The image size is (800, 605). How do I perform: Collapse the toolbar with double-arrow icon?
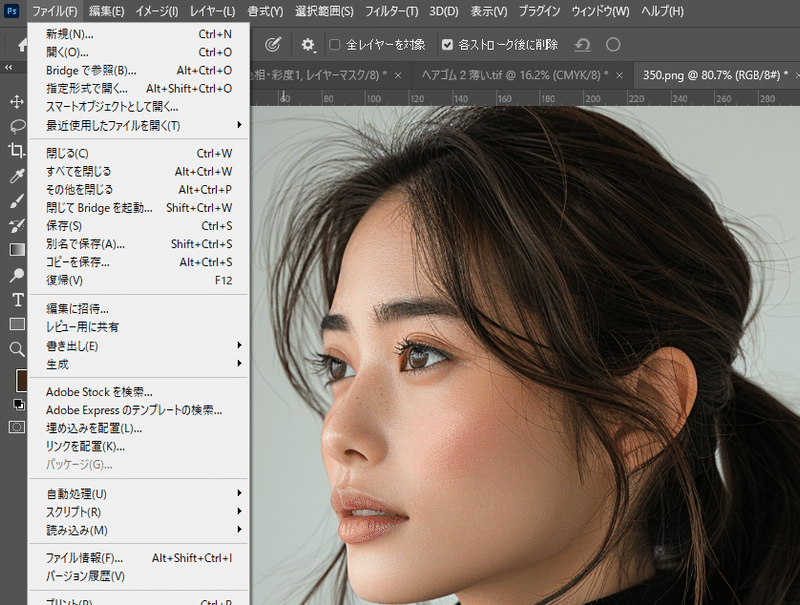tap(9, 67)
